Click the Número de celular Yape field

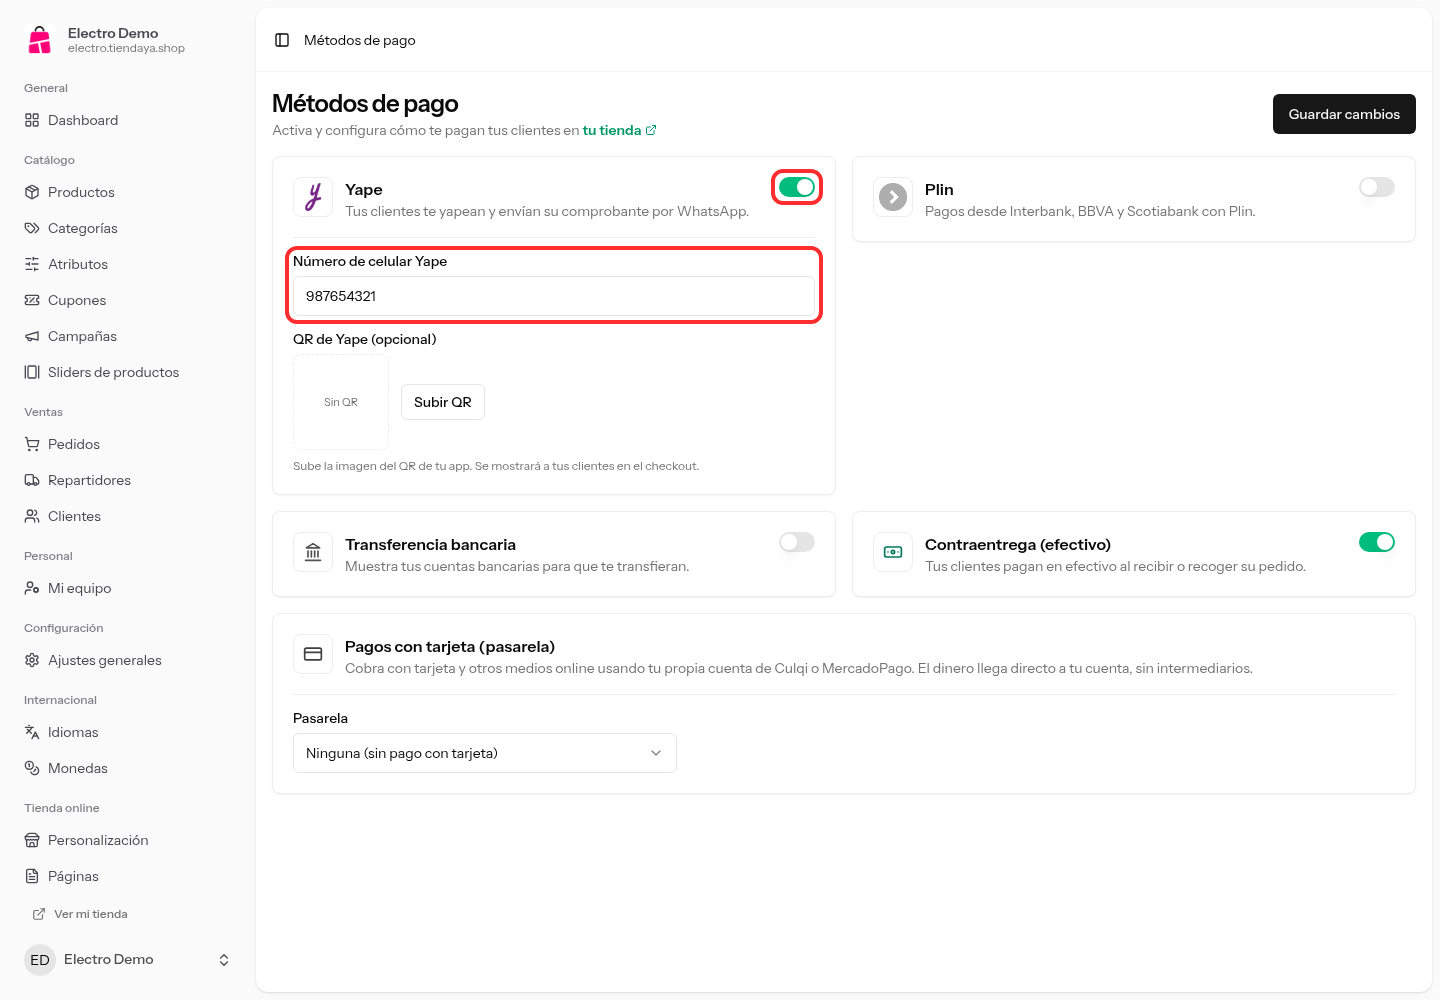(x=554, y=296)
